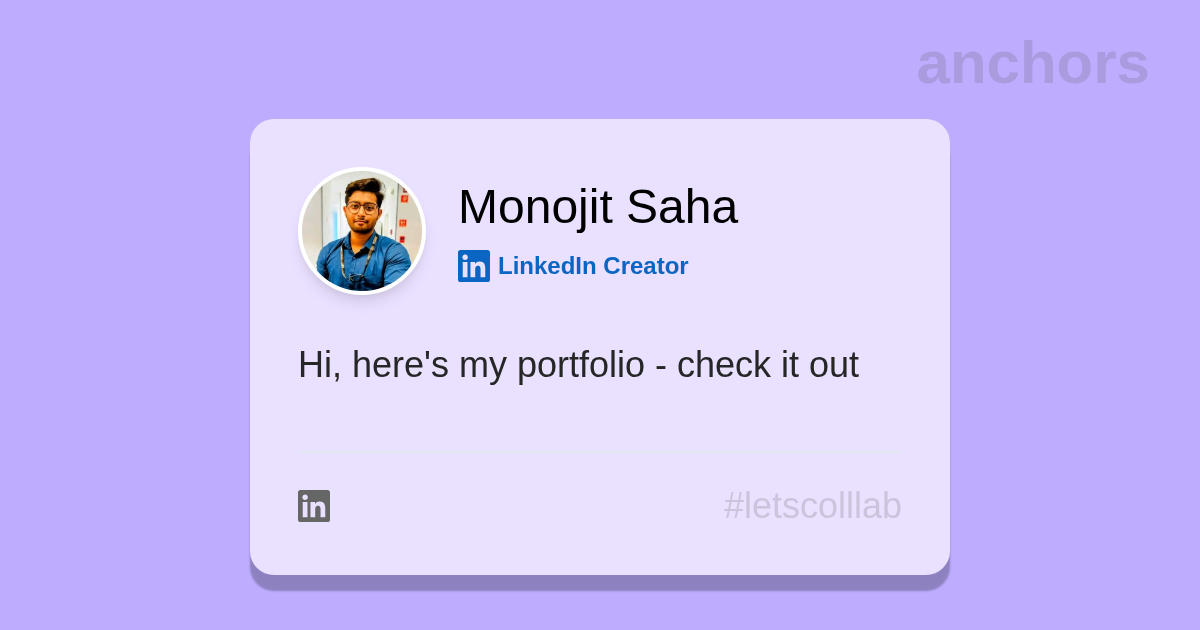The height and width of the screenshot is (630, 1200).
Task: Click the first name "Monojit"
Action: click(x=535, y=207)
